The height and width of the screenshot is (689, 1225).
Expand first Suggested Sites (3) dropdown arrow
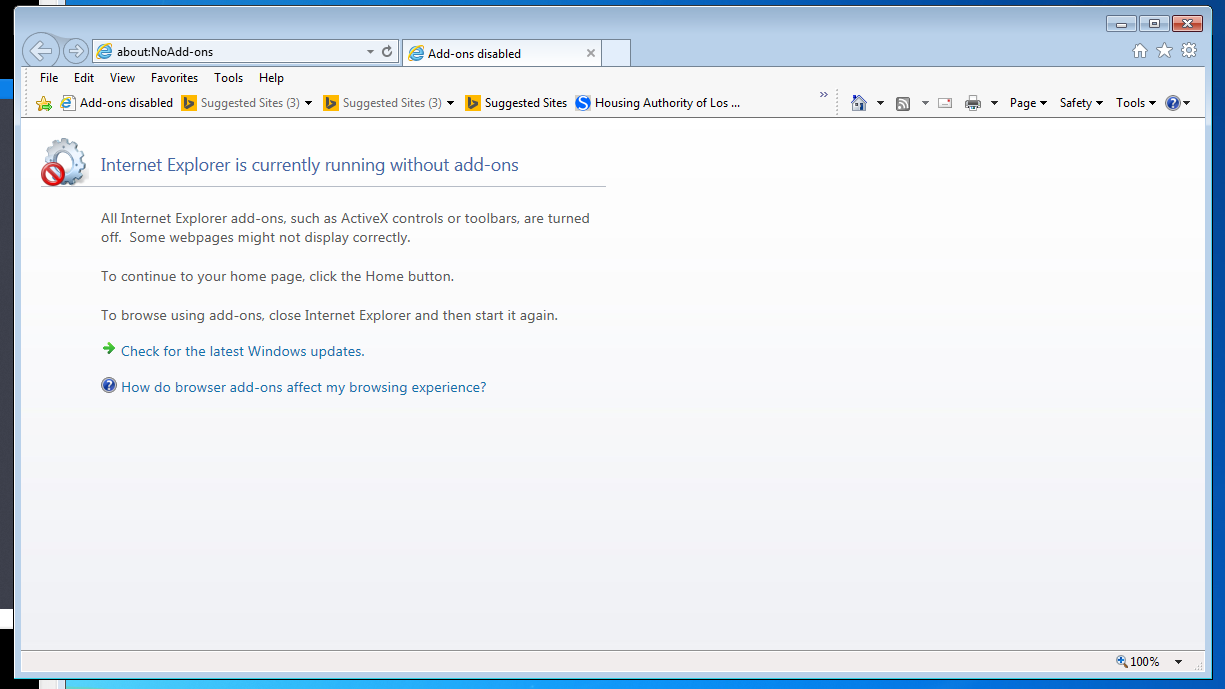pyautogui.click(x=308, y=103)
